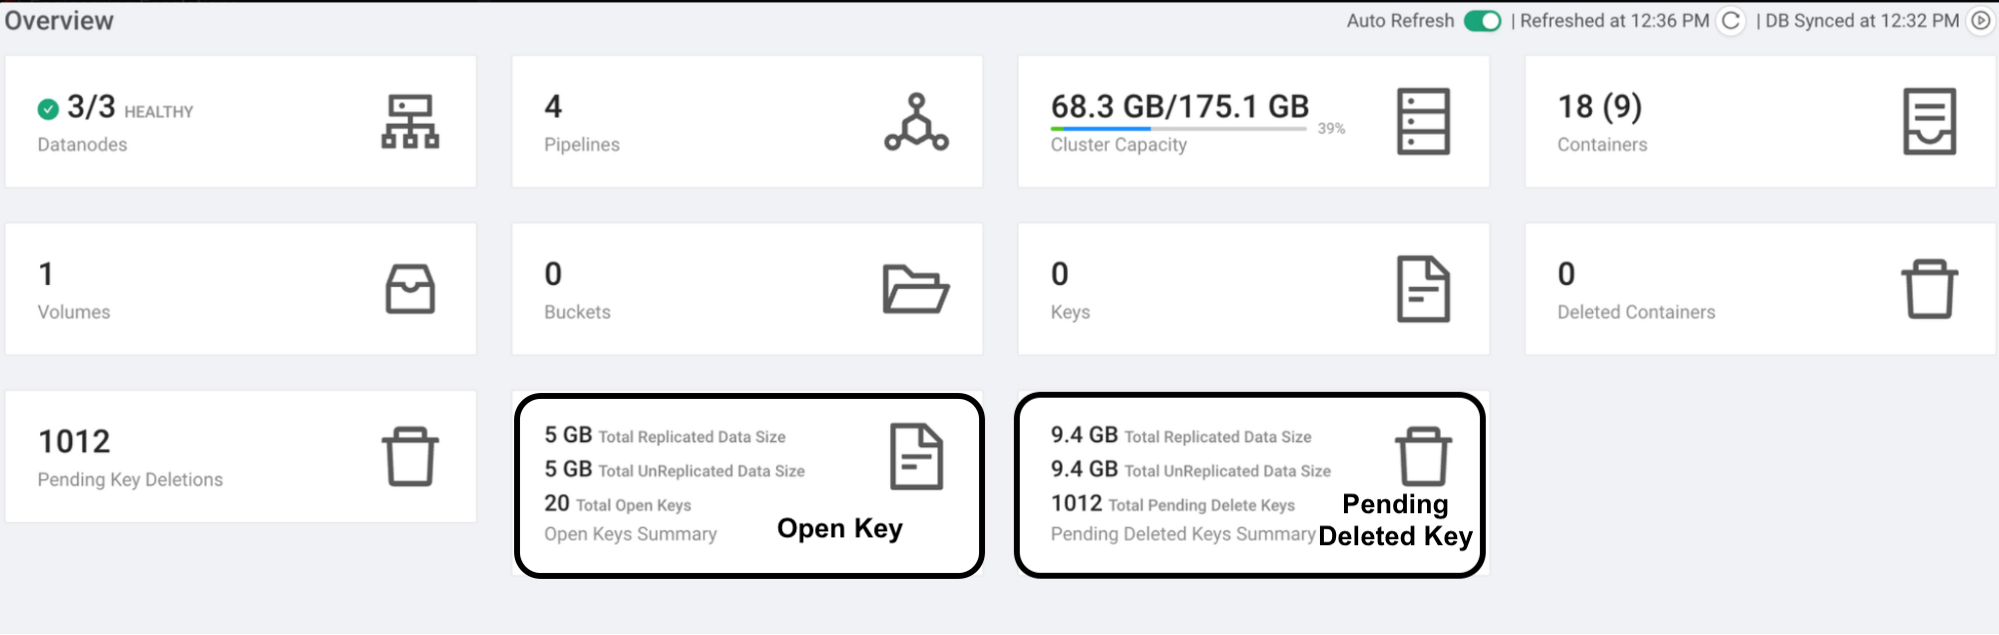Open the Pending Deleted Keys Summary card
The image size is (1999, 635).
[1182, 534]
